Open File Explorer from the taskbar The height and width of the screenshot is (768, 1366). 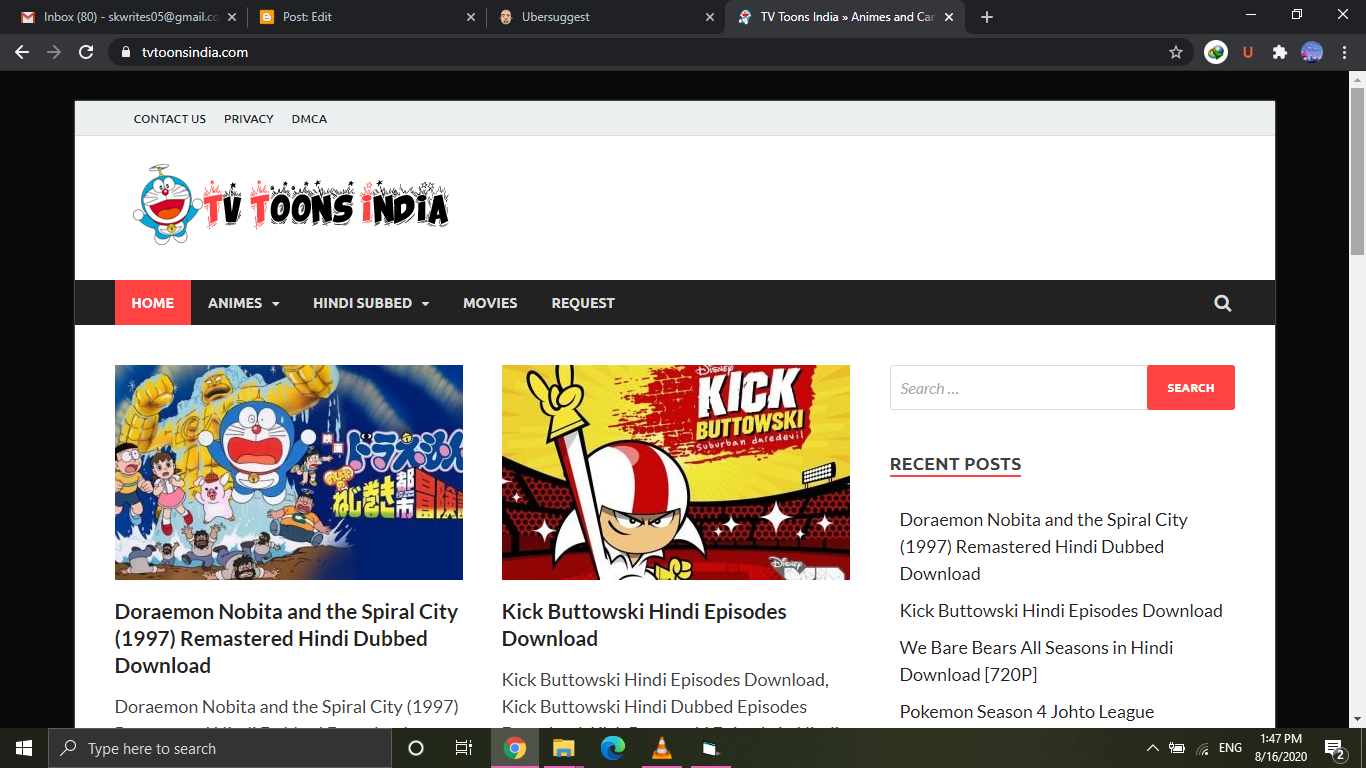(x=564, y=748)
